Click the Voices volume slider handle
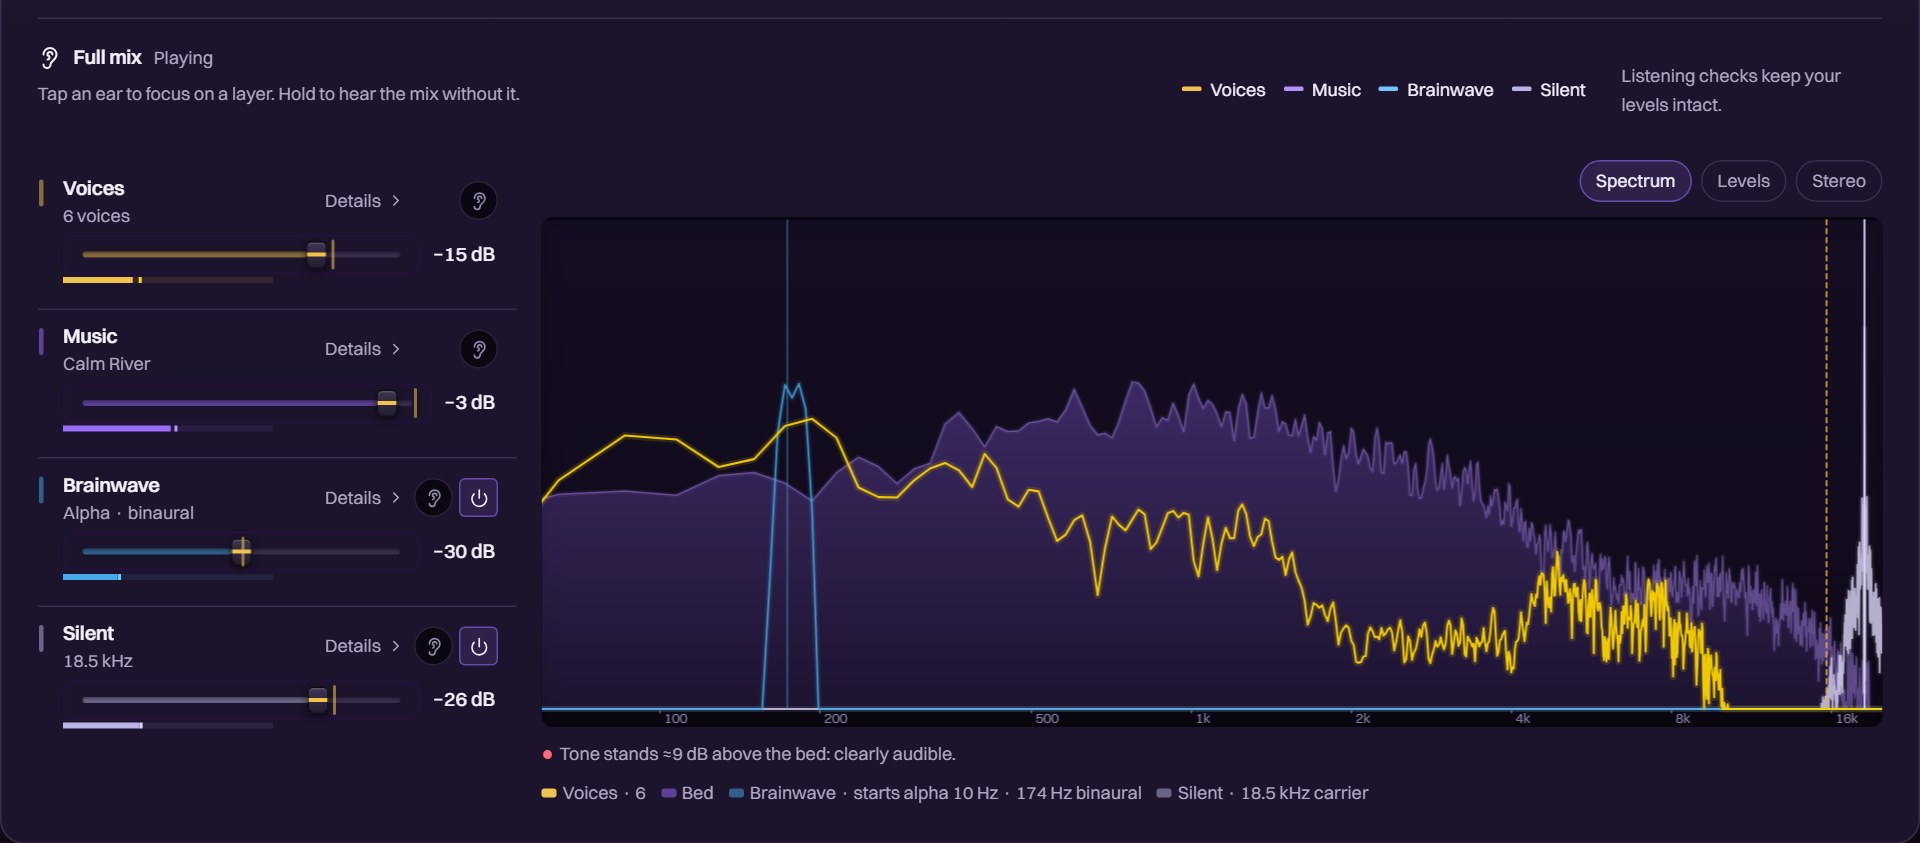Viewport: 1920px width, 843px height. coord(316,254)
